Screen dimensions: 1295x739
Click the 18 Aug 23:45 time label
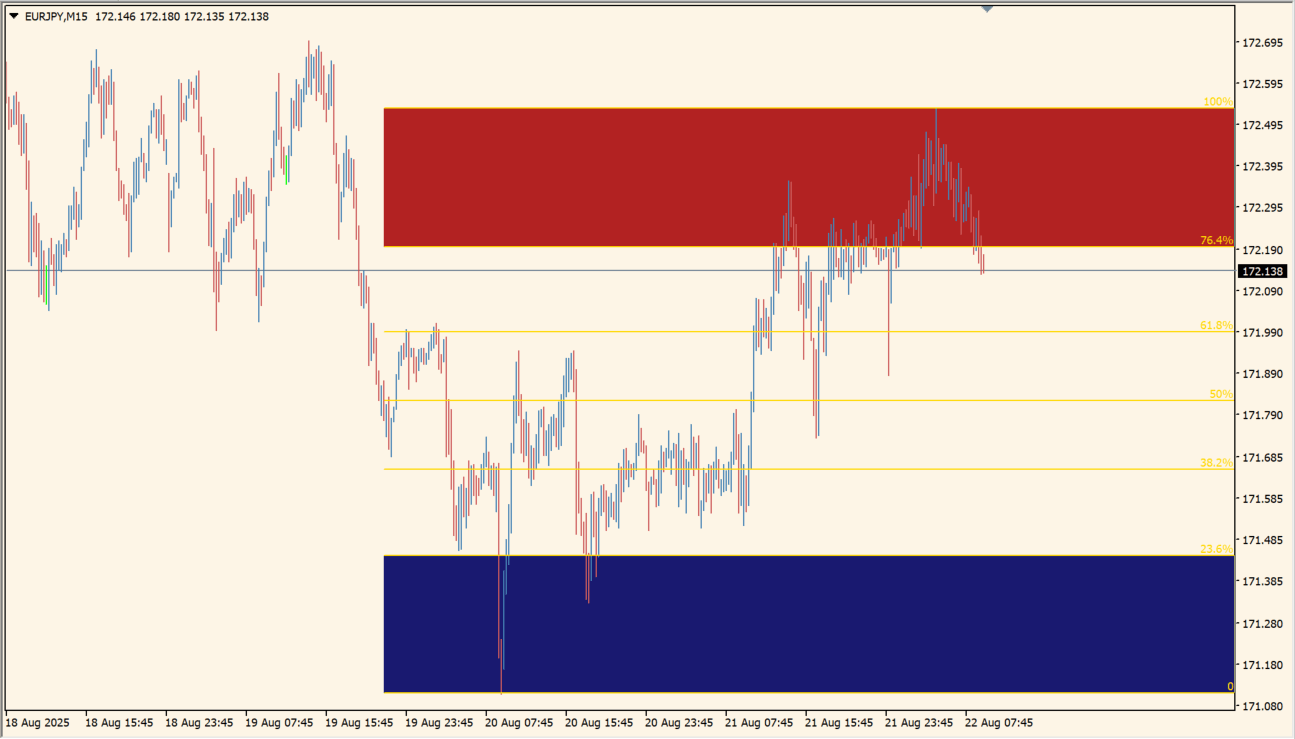(x=199, y=722)
